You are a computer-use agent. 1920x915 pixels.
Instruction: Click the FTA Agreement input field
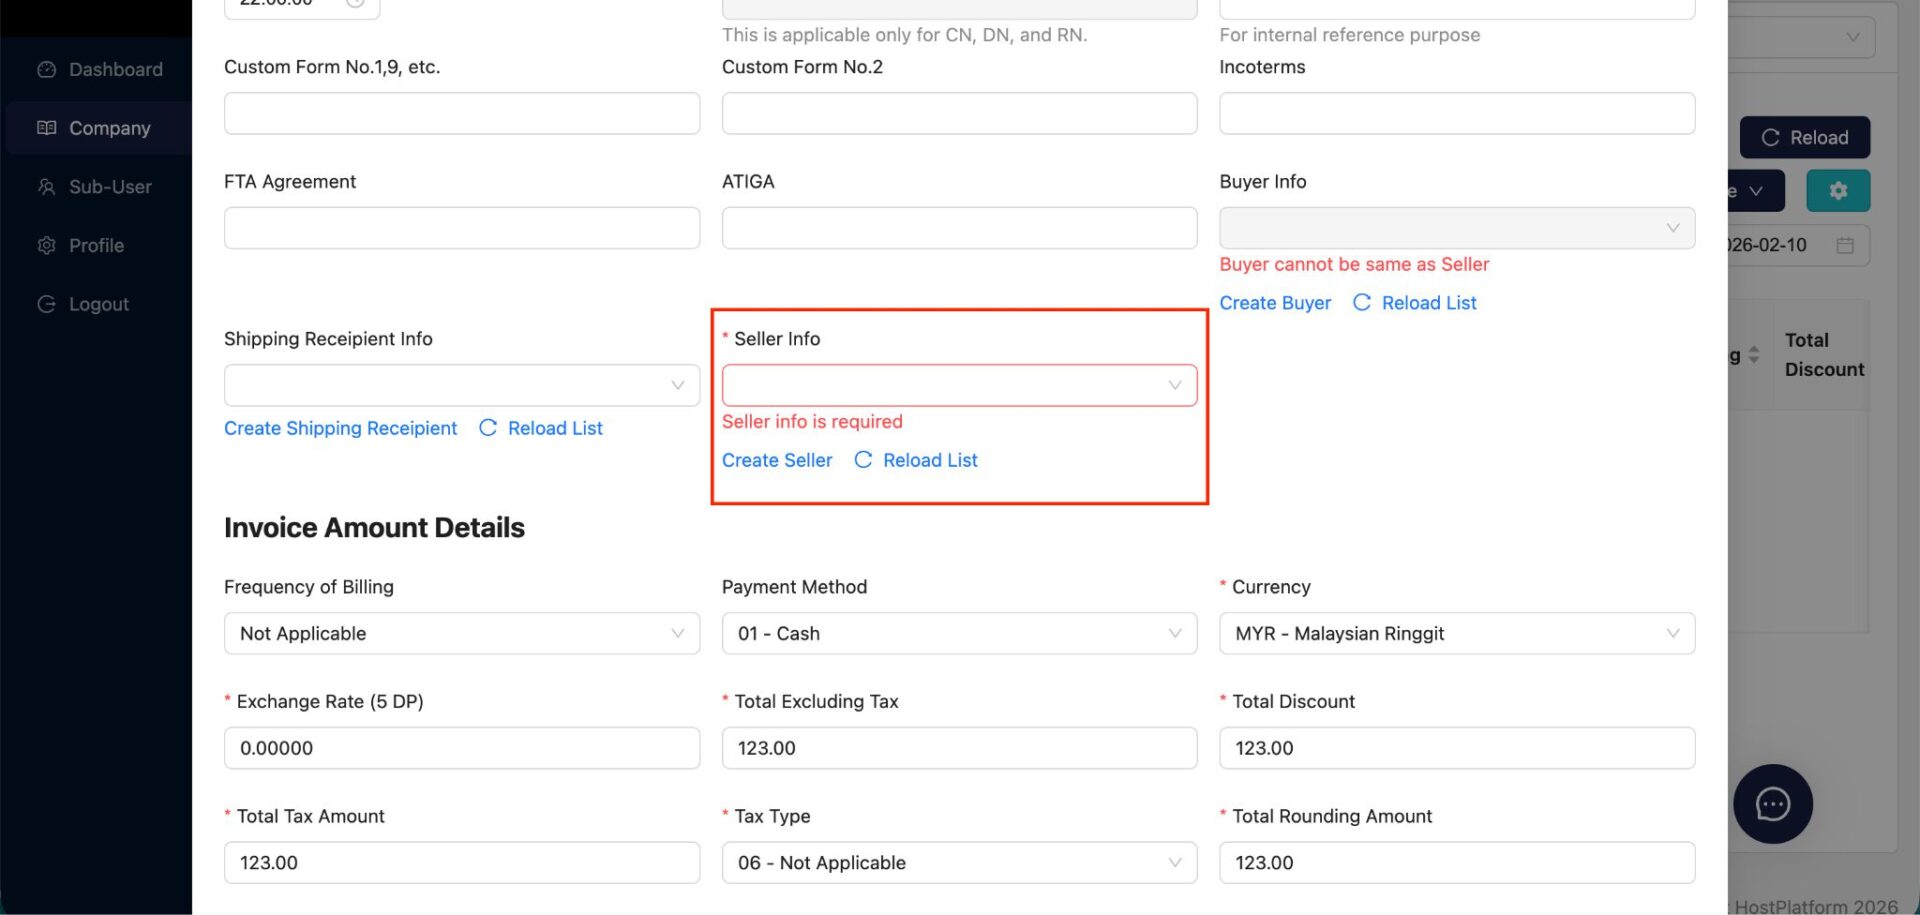coord(462,228)
